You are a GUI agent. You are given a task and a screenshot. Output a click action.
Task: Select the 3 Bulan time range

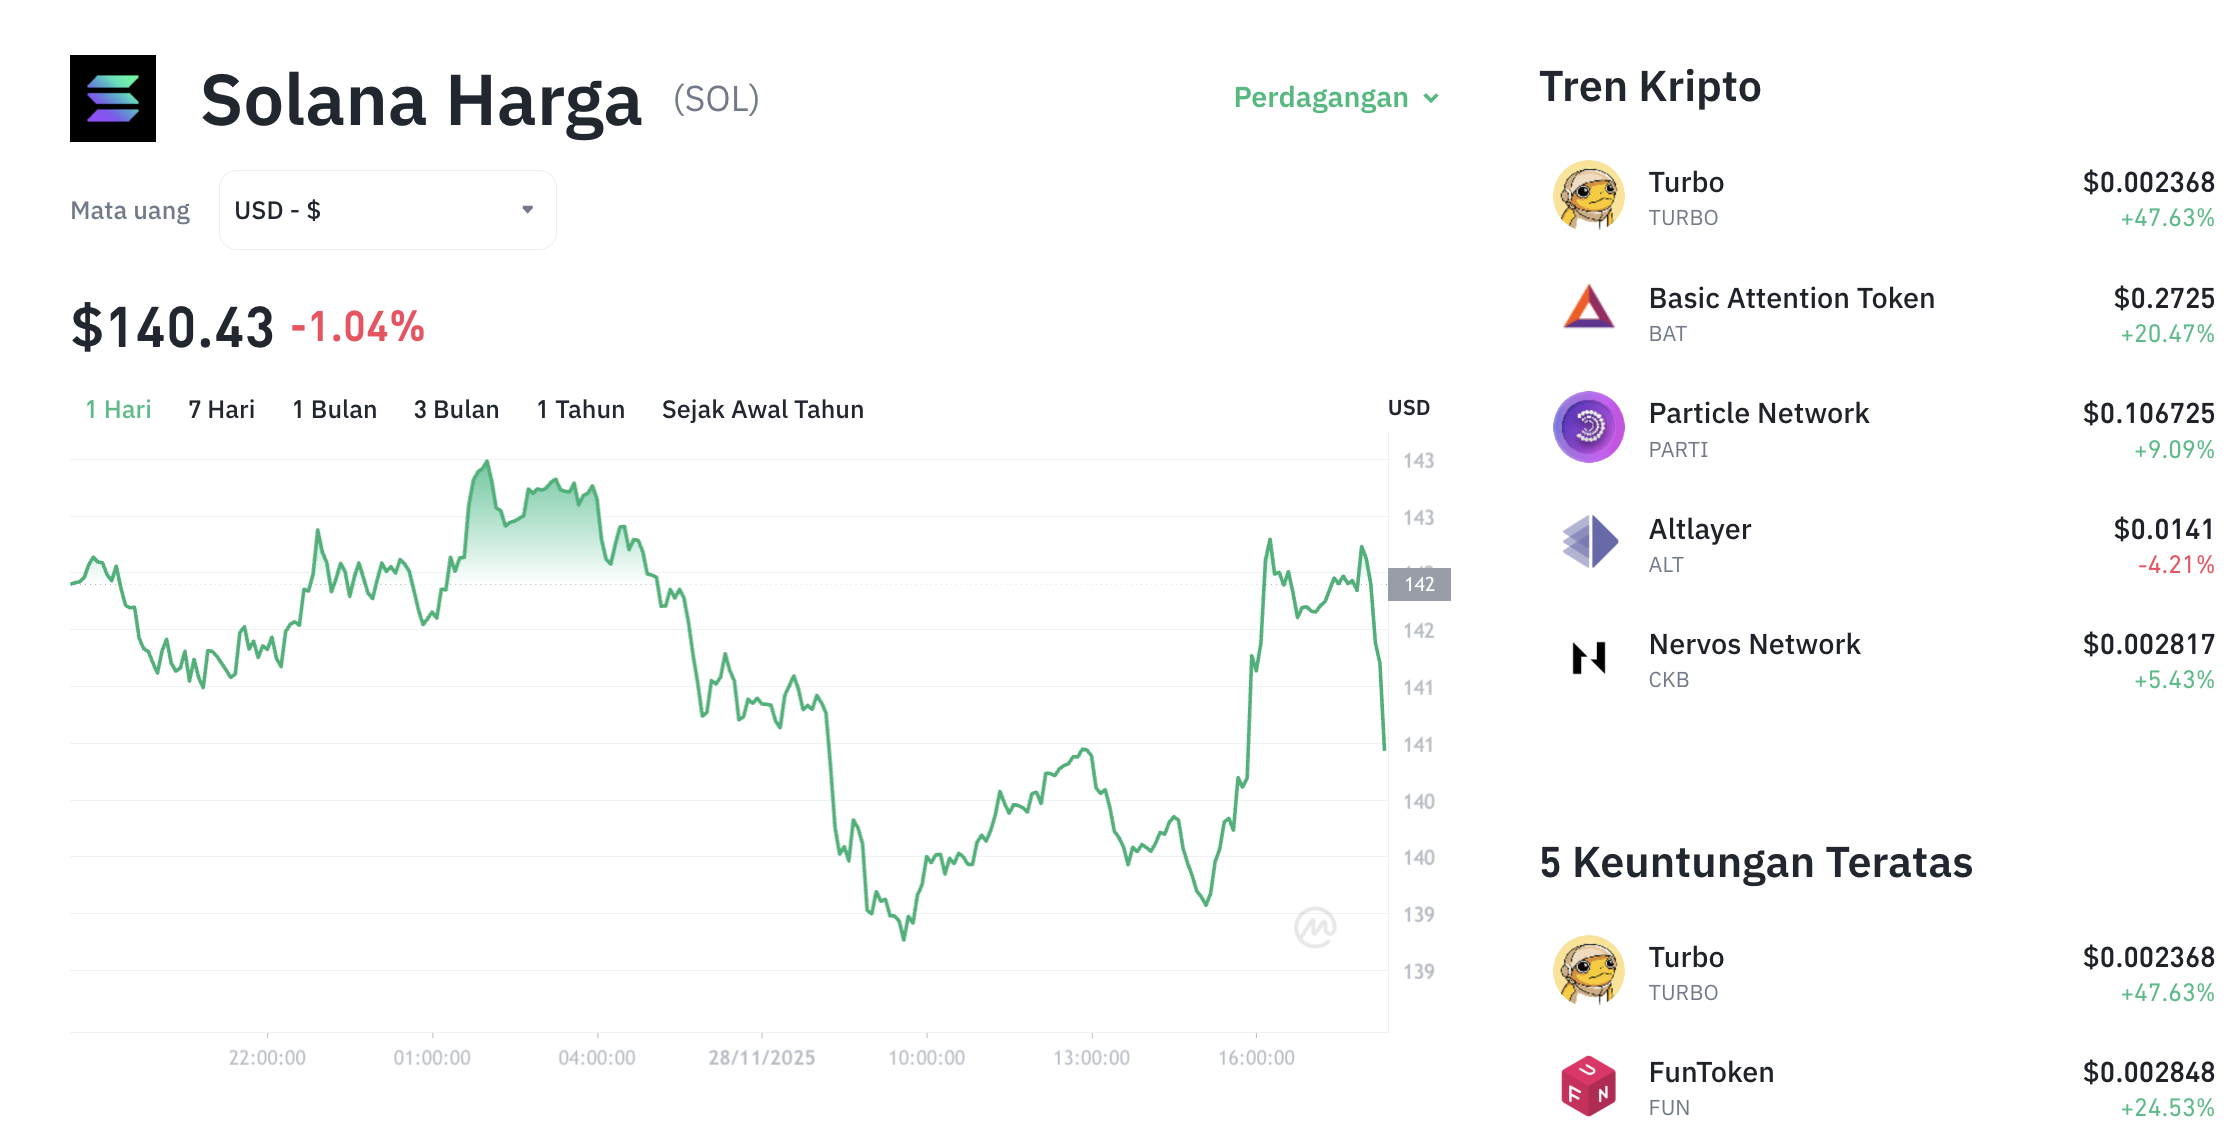(x=456, y=409)
